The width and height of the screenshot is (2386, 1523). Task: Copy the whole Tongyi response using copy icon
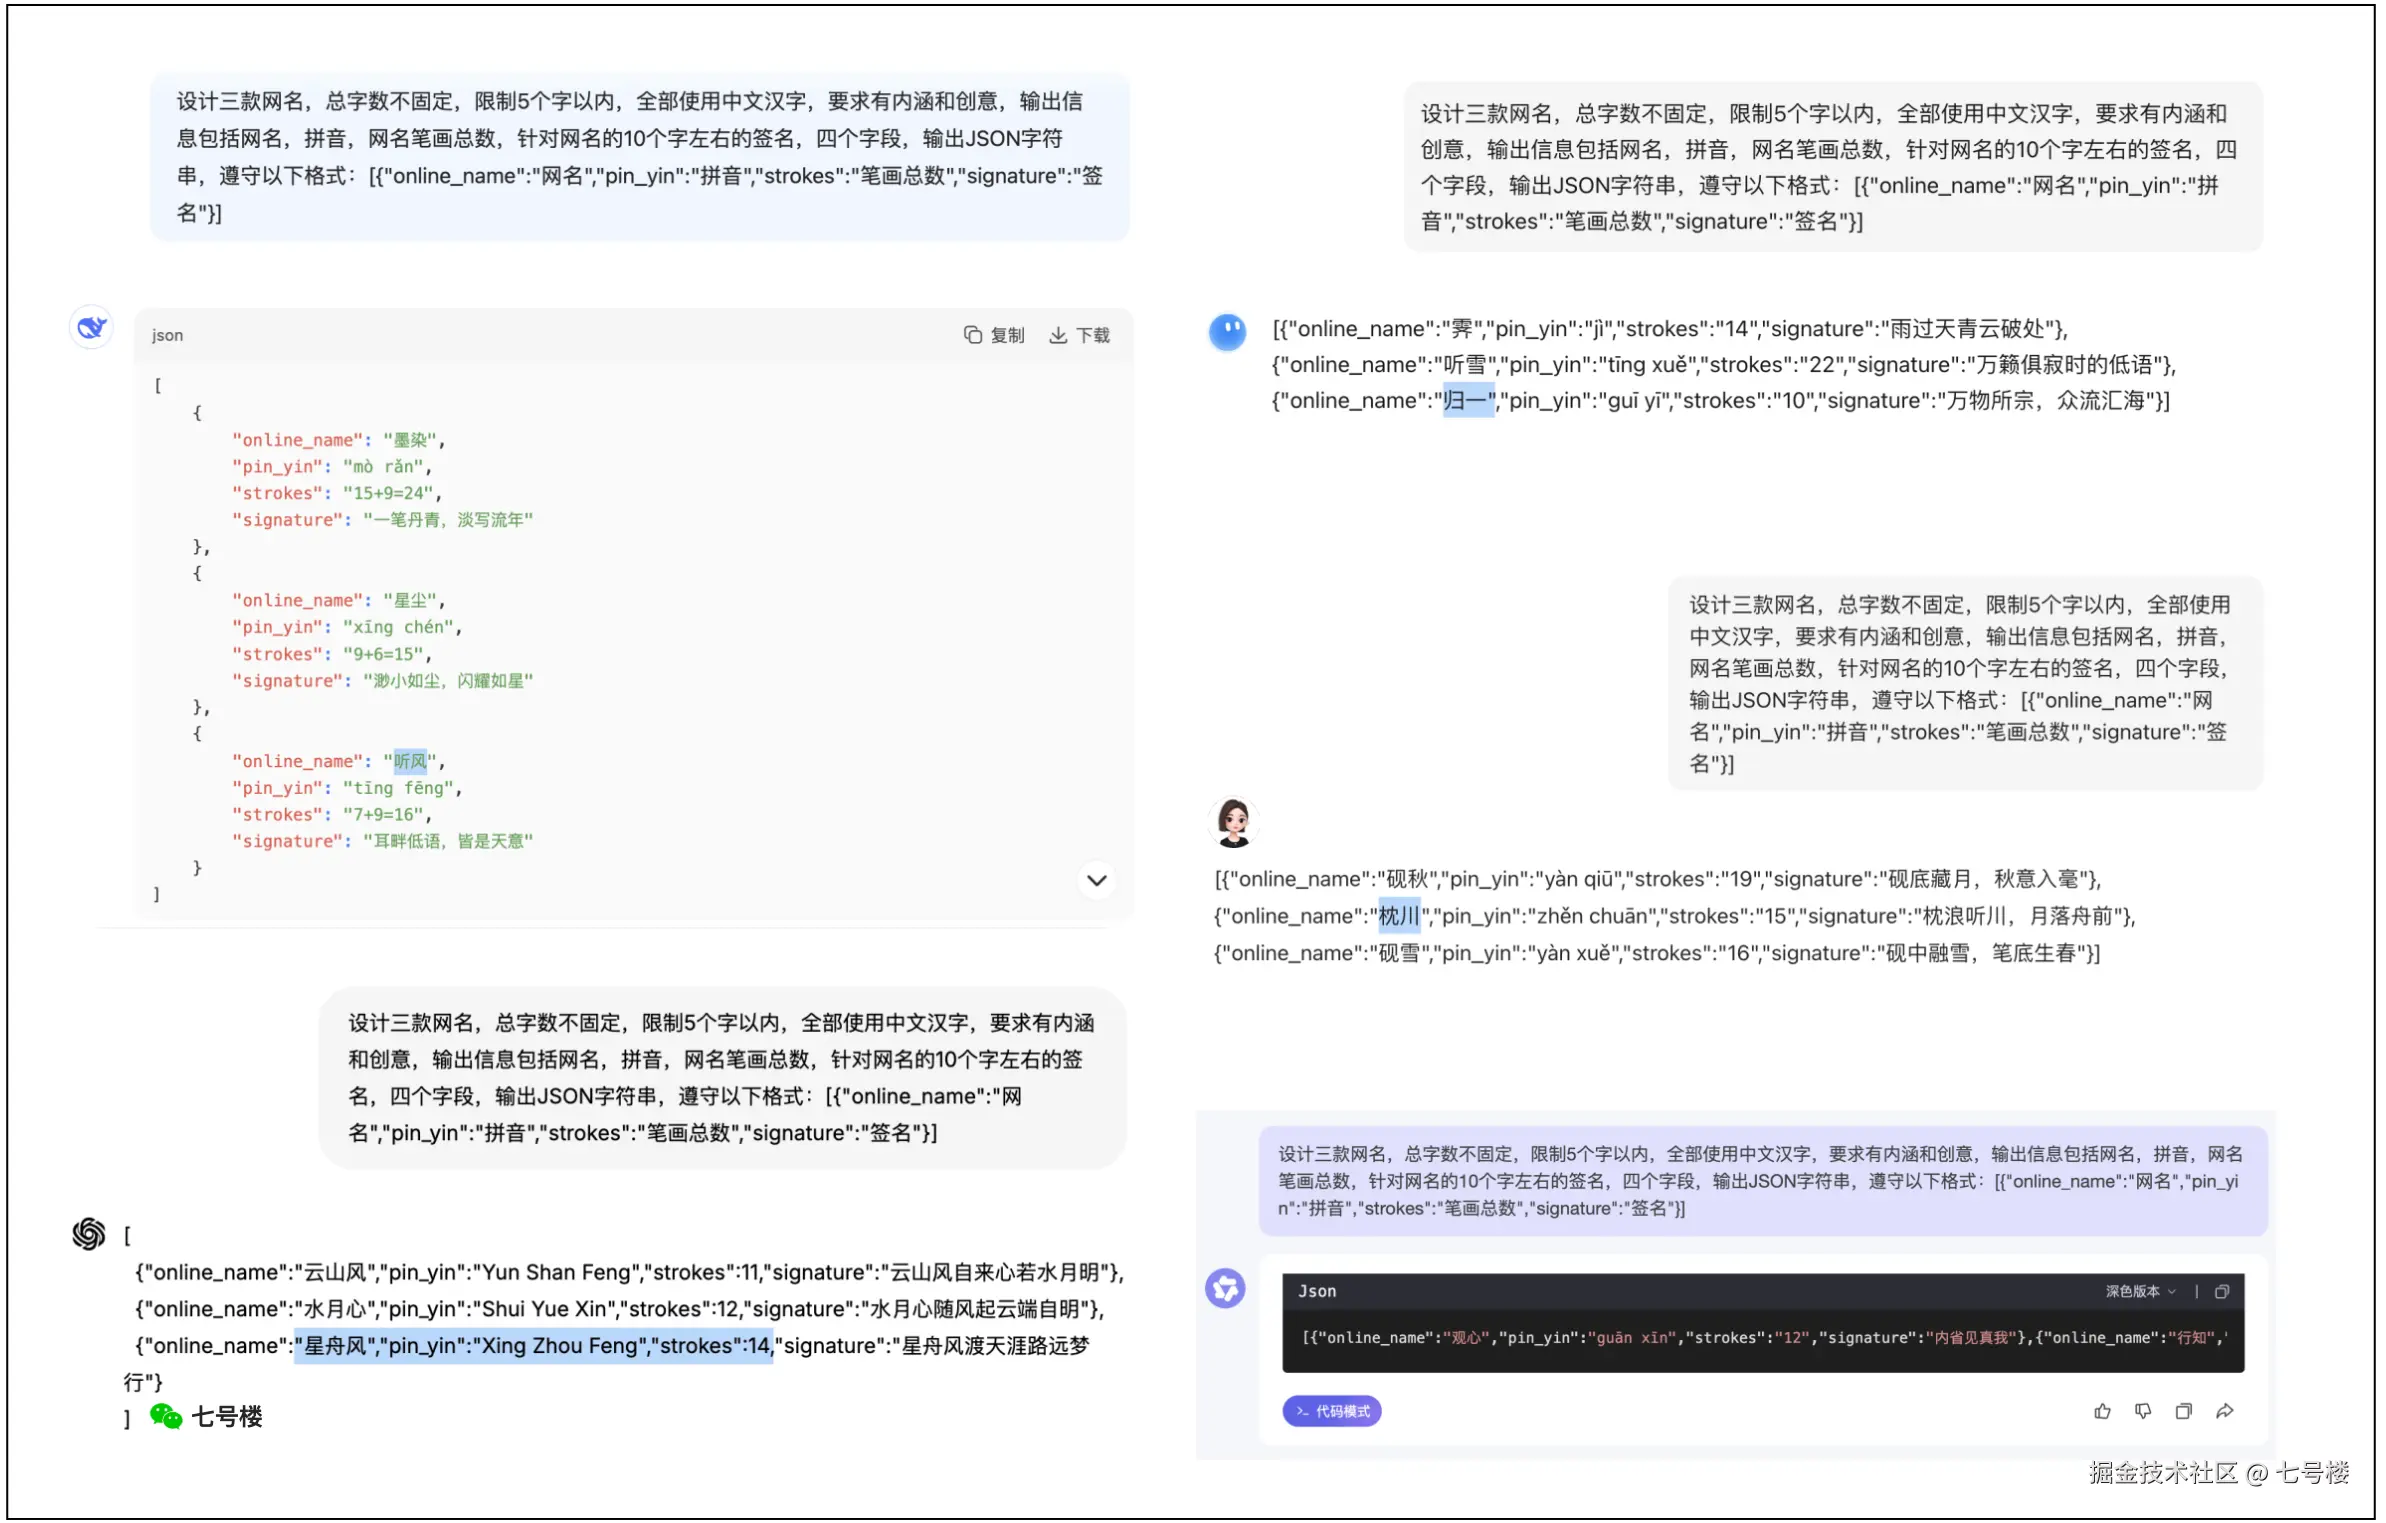(x=2184, y=1411)
